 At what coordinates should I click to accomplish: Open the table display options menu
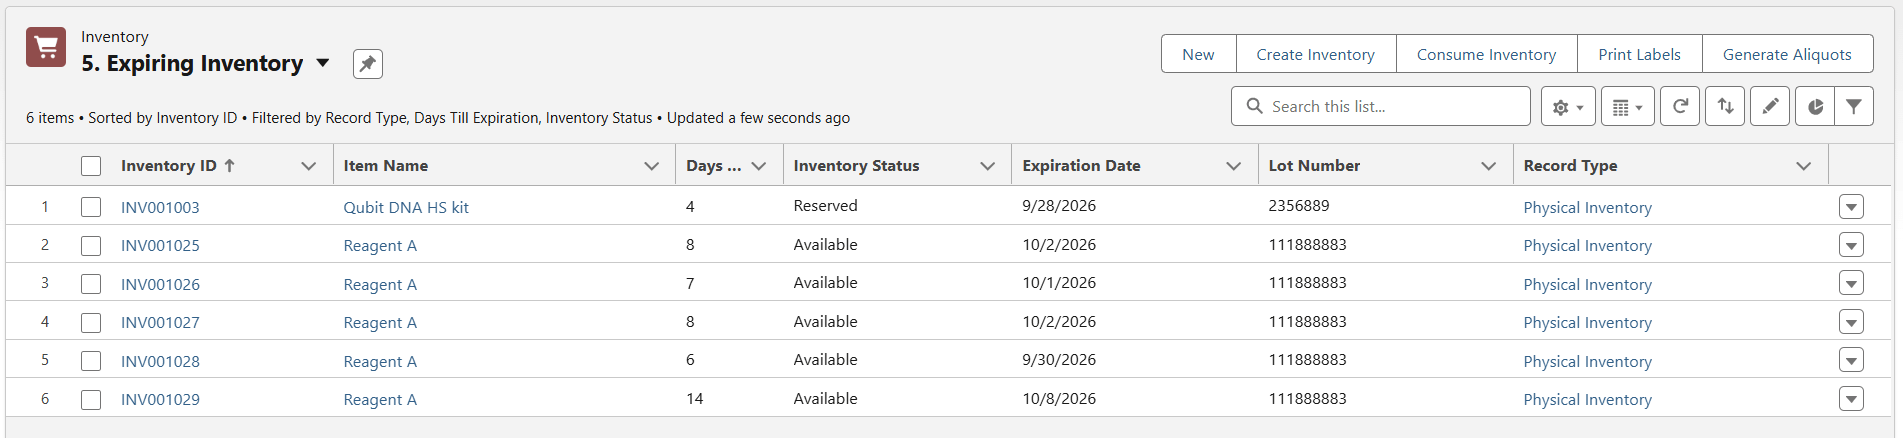[x=1628, y=106]
